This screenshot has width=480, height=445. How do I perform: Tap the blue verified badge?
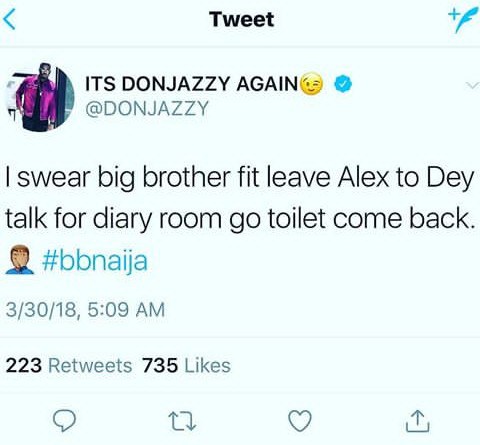[343, 84]
